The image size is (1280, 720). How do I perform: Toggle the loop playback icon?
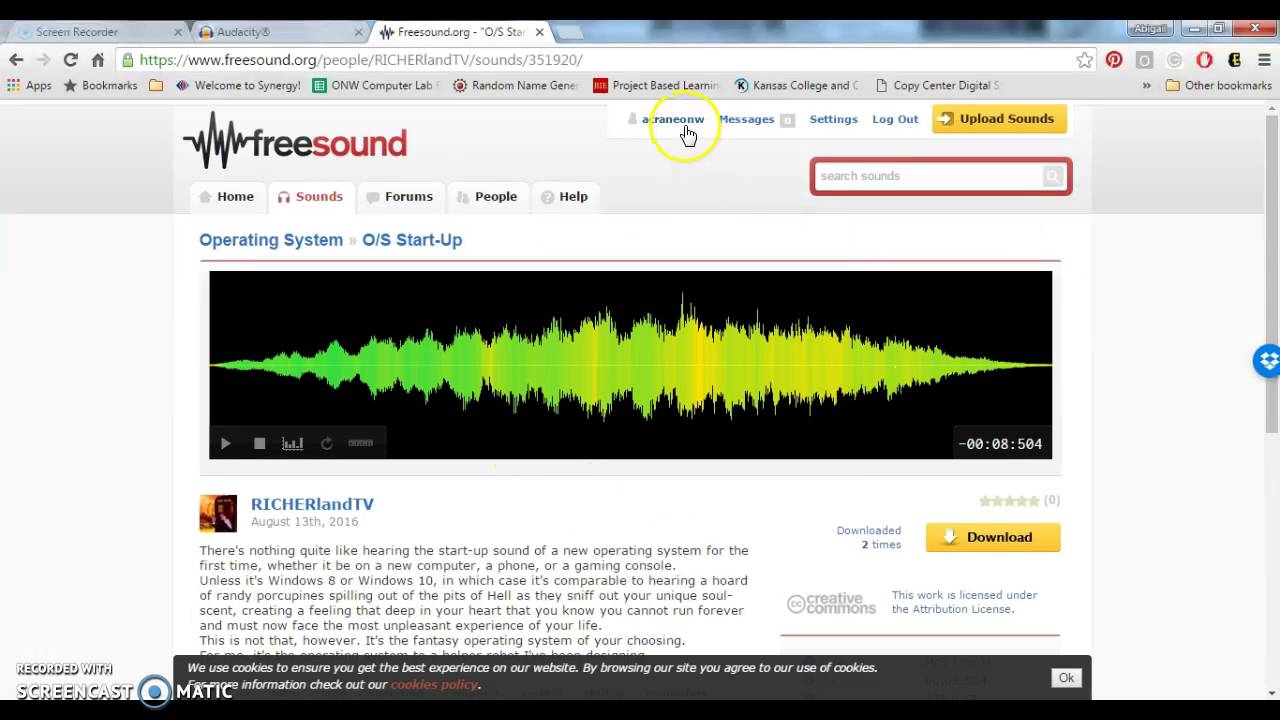(x=326, y=444)
